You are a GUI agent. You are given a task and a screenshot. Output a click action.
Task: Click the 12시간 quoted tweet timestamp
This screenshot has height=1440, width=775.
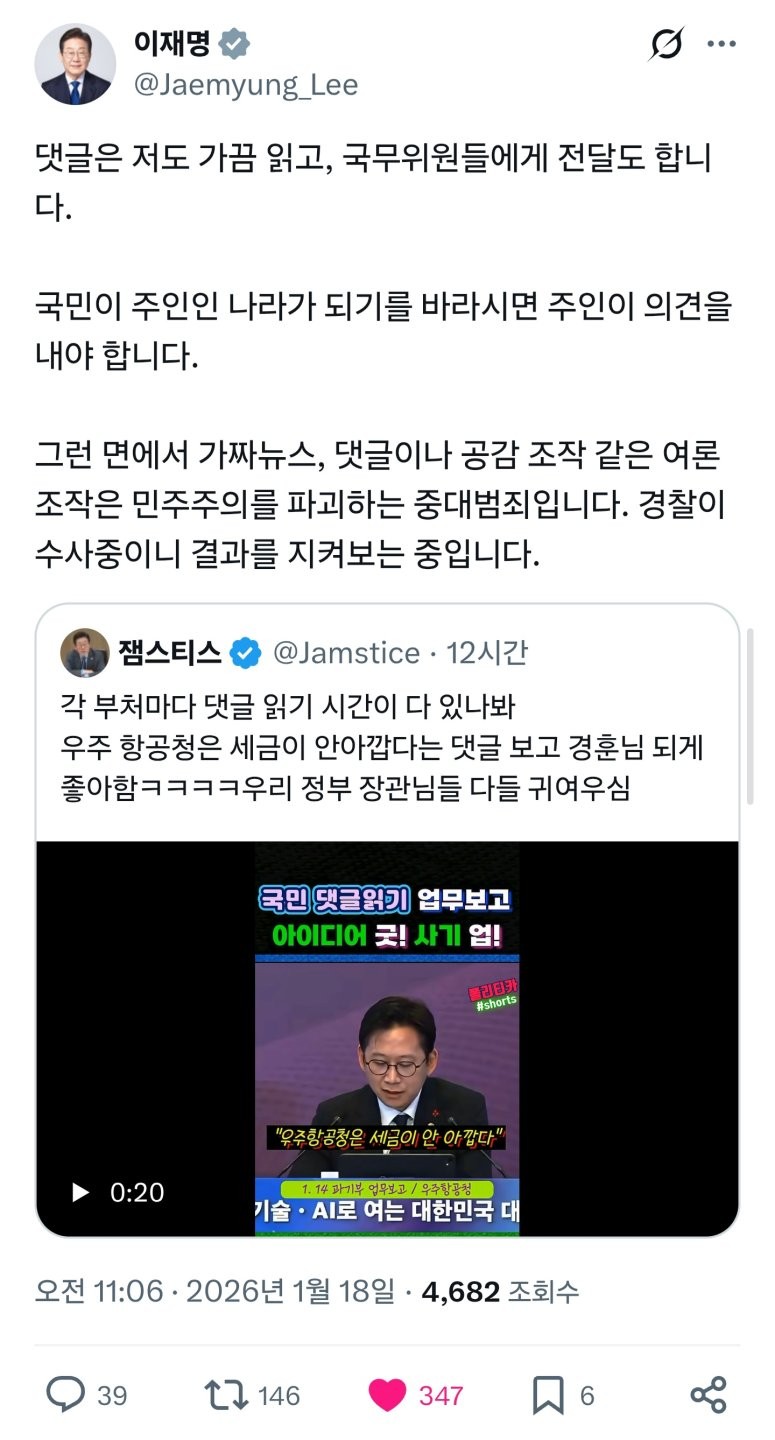(x=487, y=653)
